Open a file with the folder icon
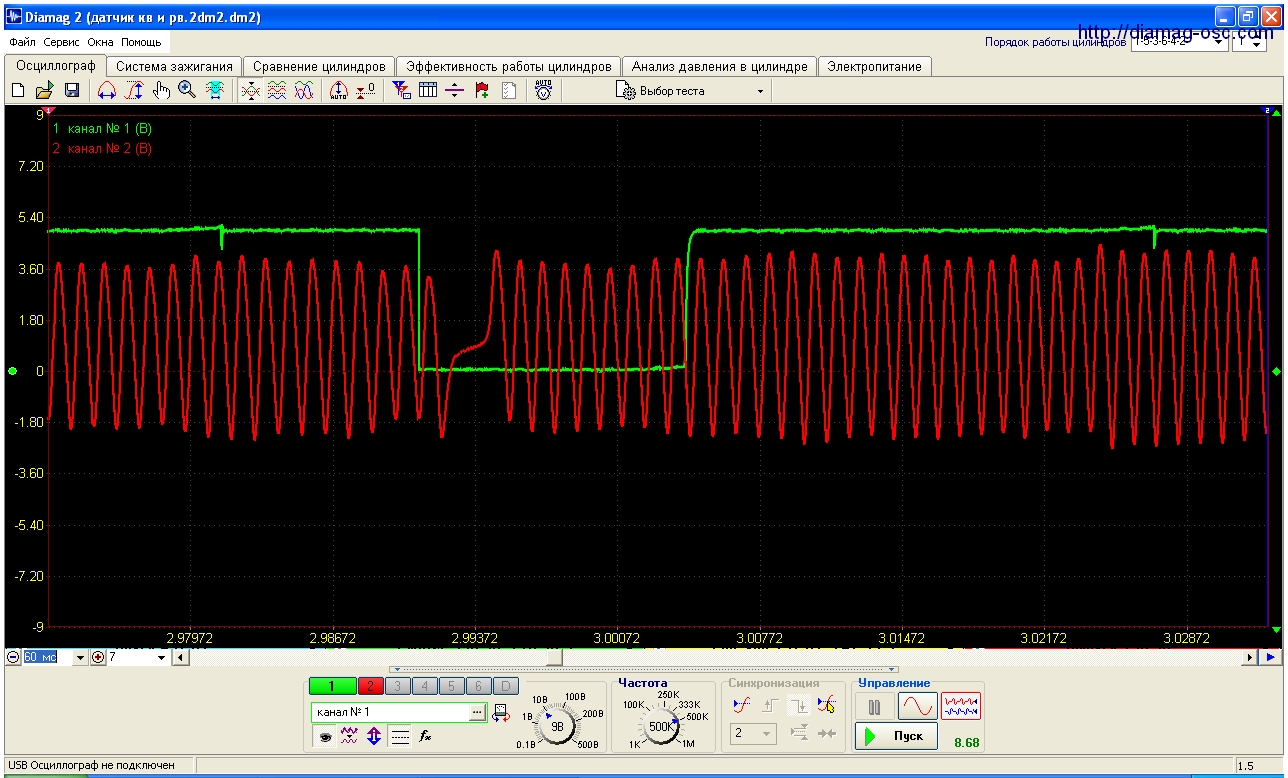The width and height of the screenshot is (1288, 778). coord(45,91)
